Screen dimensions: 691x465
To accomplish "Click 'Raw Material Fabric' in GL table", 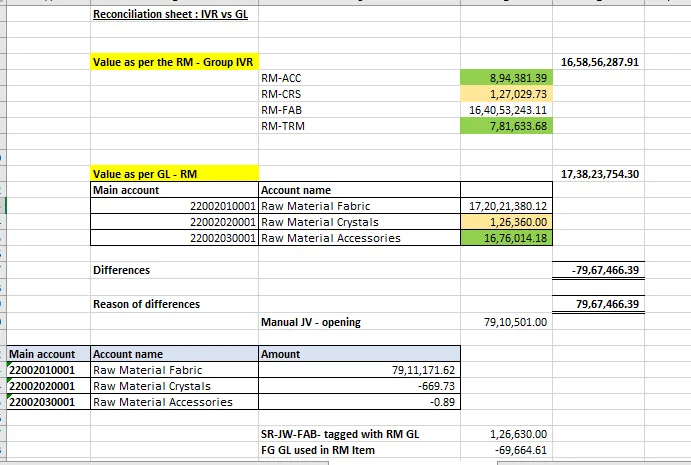I will [359, 206].
